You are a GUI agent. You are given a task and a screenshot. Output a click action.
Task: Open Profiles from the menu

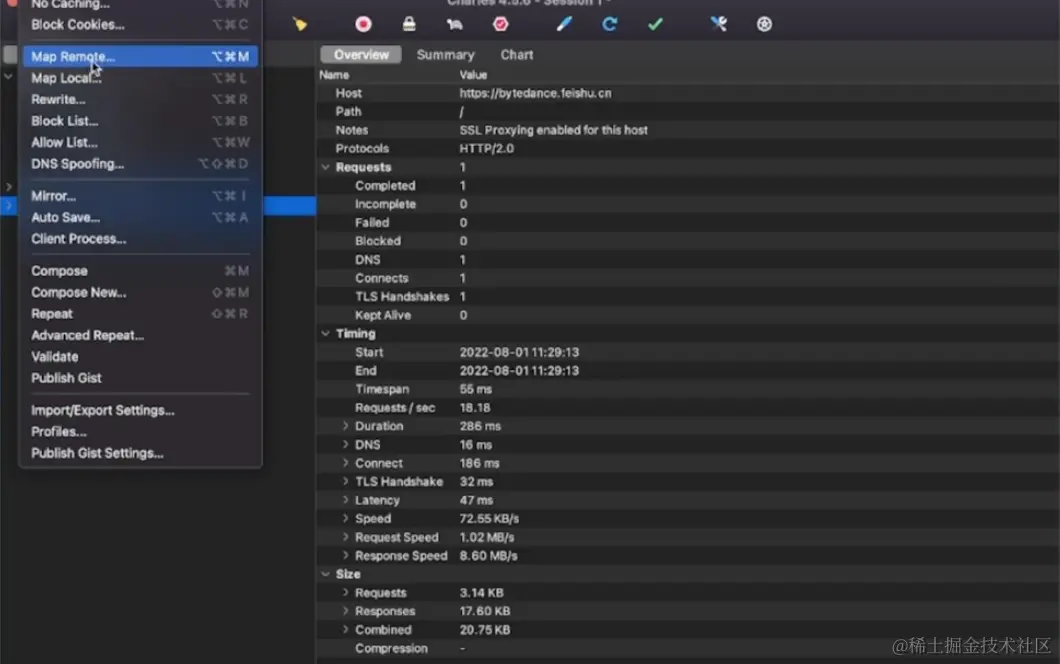click(140, 431)
